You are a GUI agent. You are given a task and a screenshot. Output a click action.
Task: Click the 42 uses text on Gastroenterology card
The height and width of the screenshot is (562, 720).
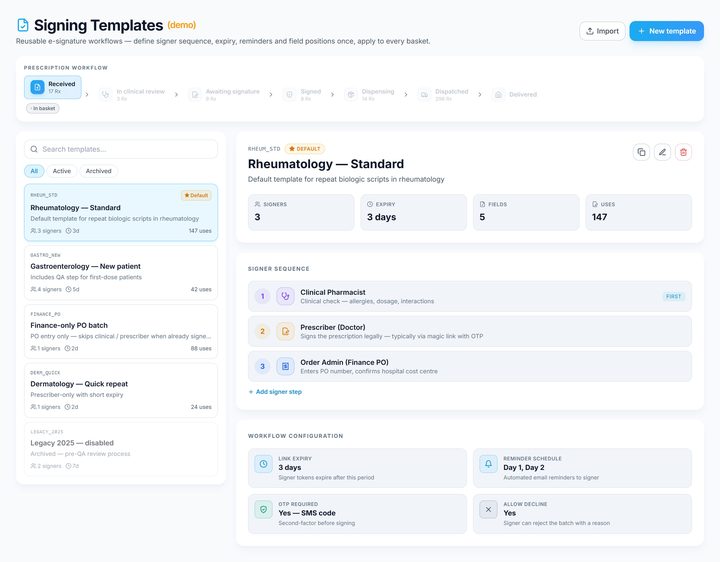click(201, 289)
